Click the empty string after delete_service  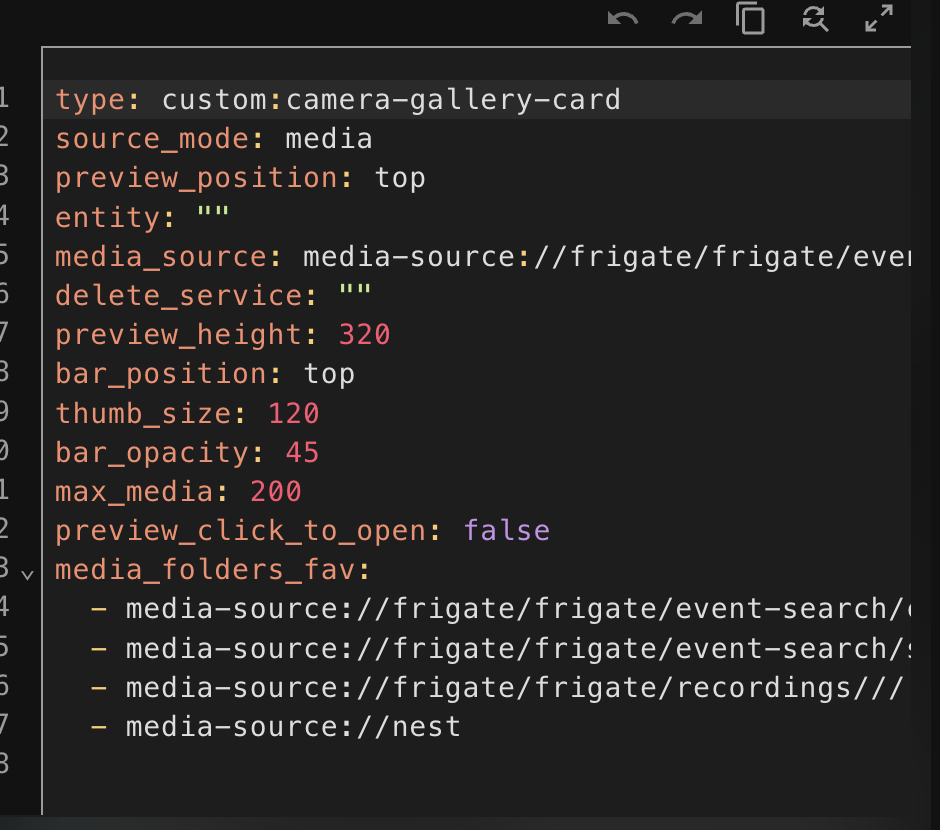(355, 295)
